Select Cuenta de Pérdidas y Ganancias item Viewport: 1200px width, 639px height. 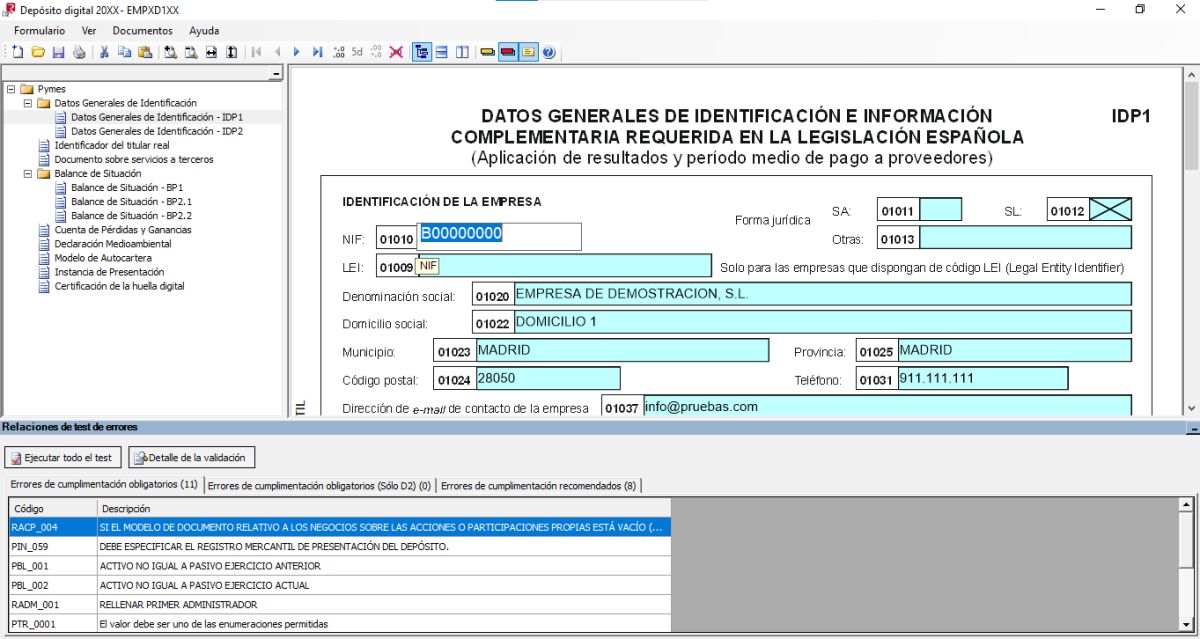tap(123, 230)
